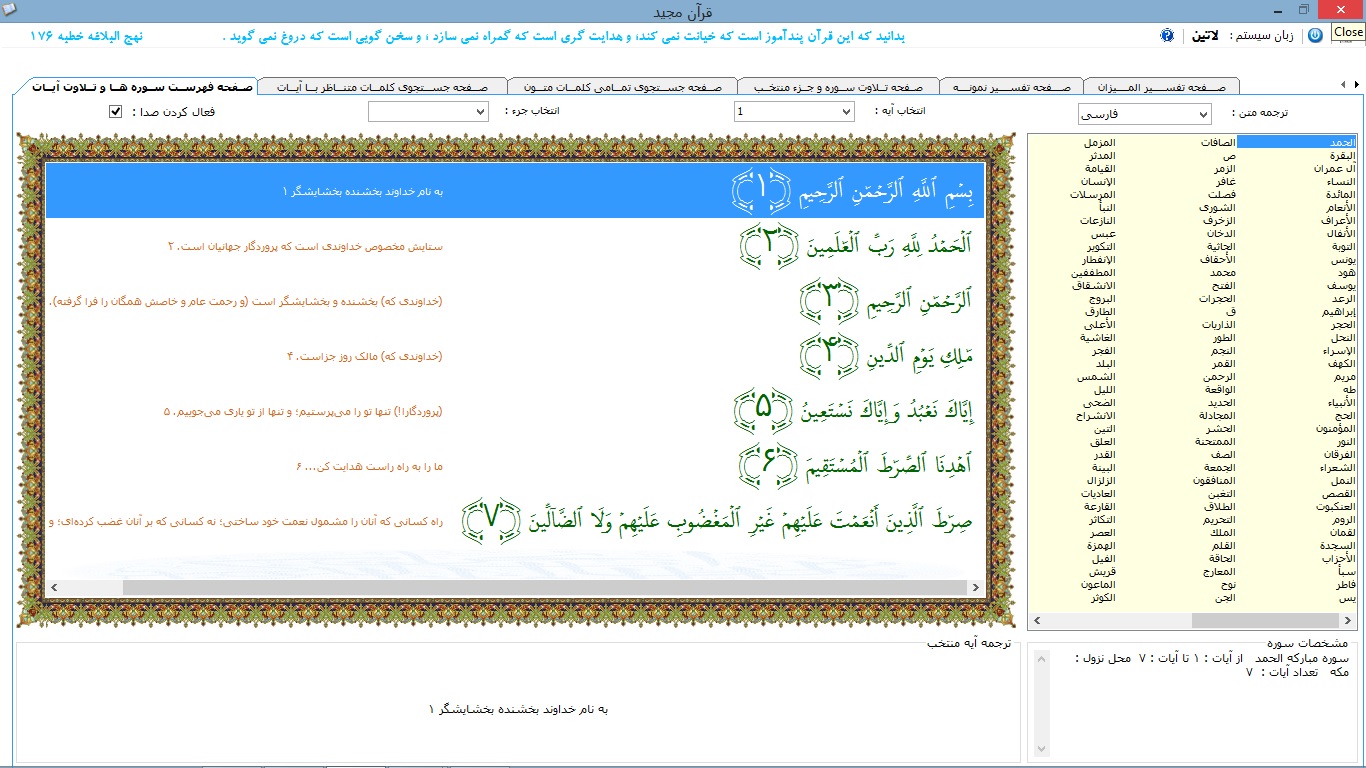Screen dimensions: 1366x768
Task: Select surah القدر in the list
Action: click(1104, 455)
